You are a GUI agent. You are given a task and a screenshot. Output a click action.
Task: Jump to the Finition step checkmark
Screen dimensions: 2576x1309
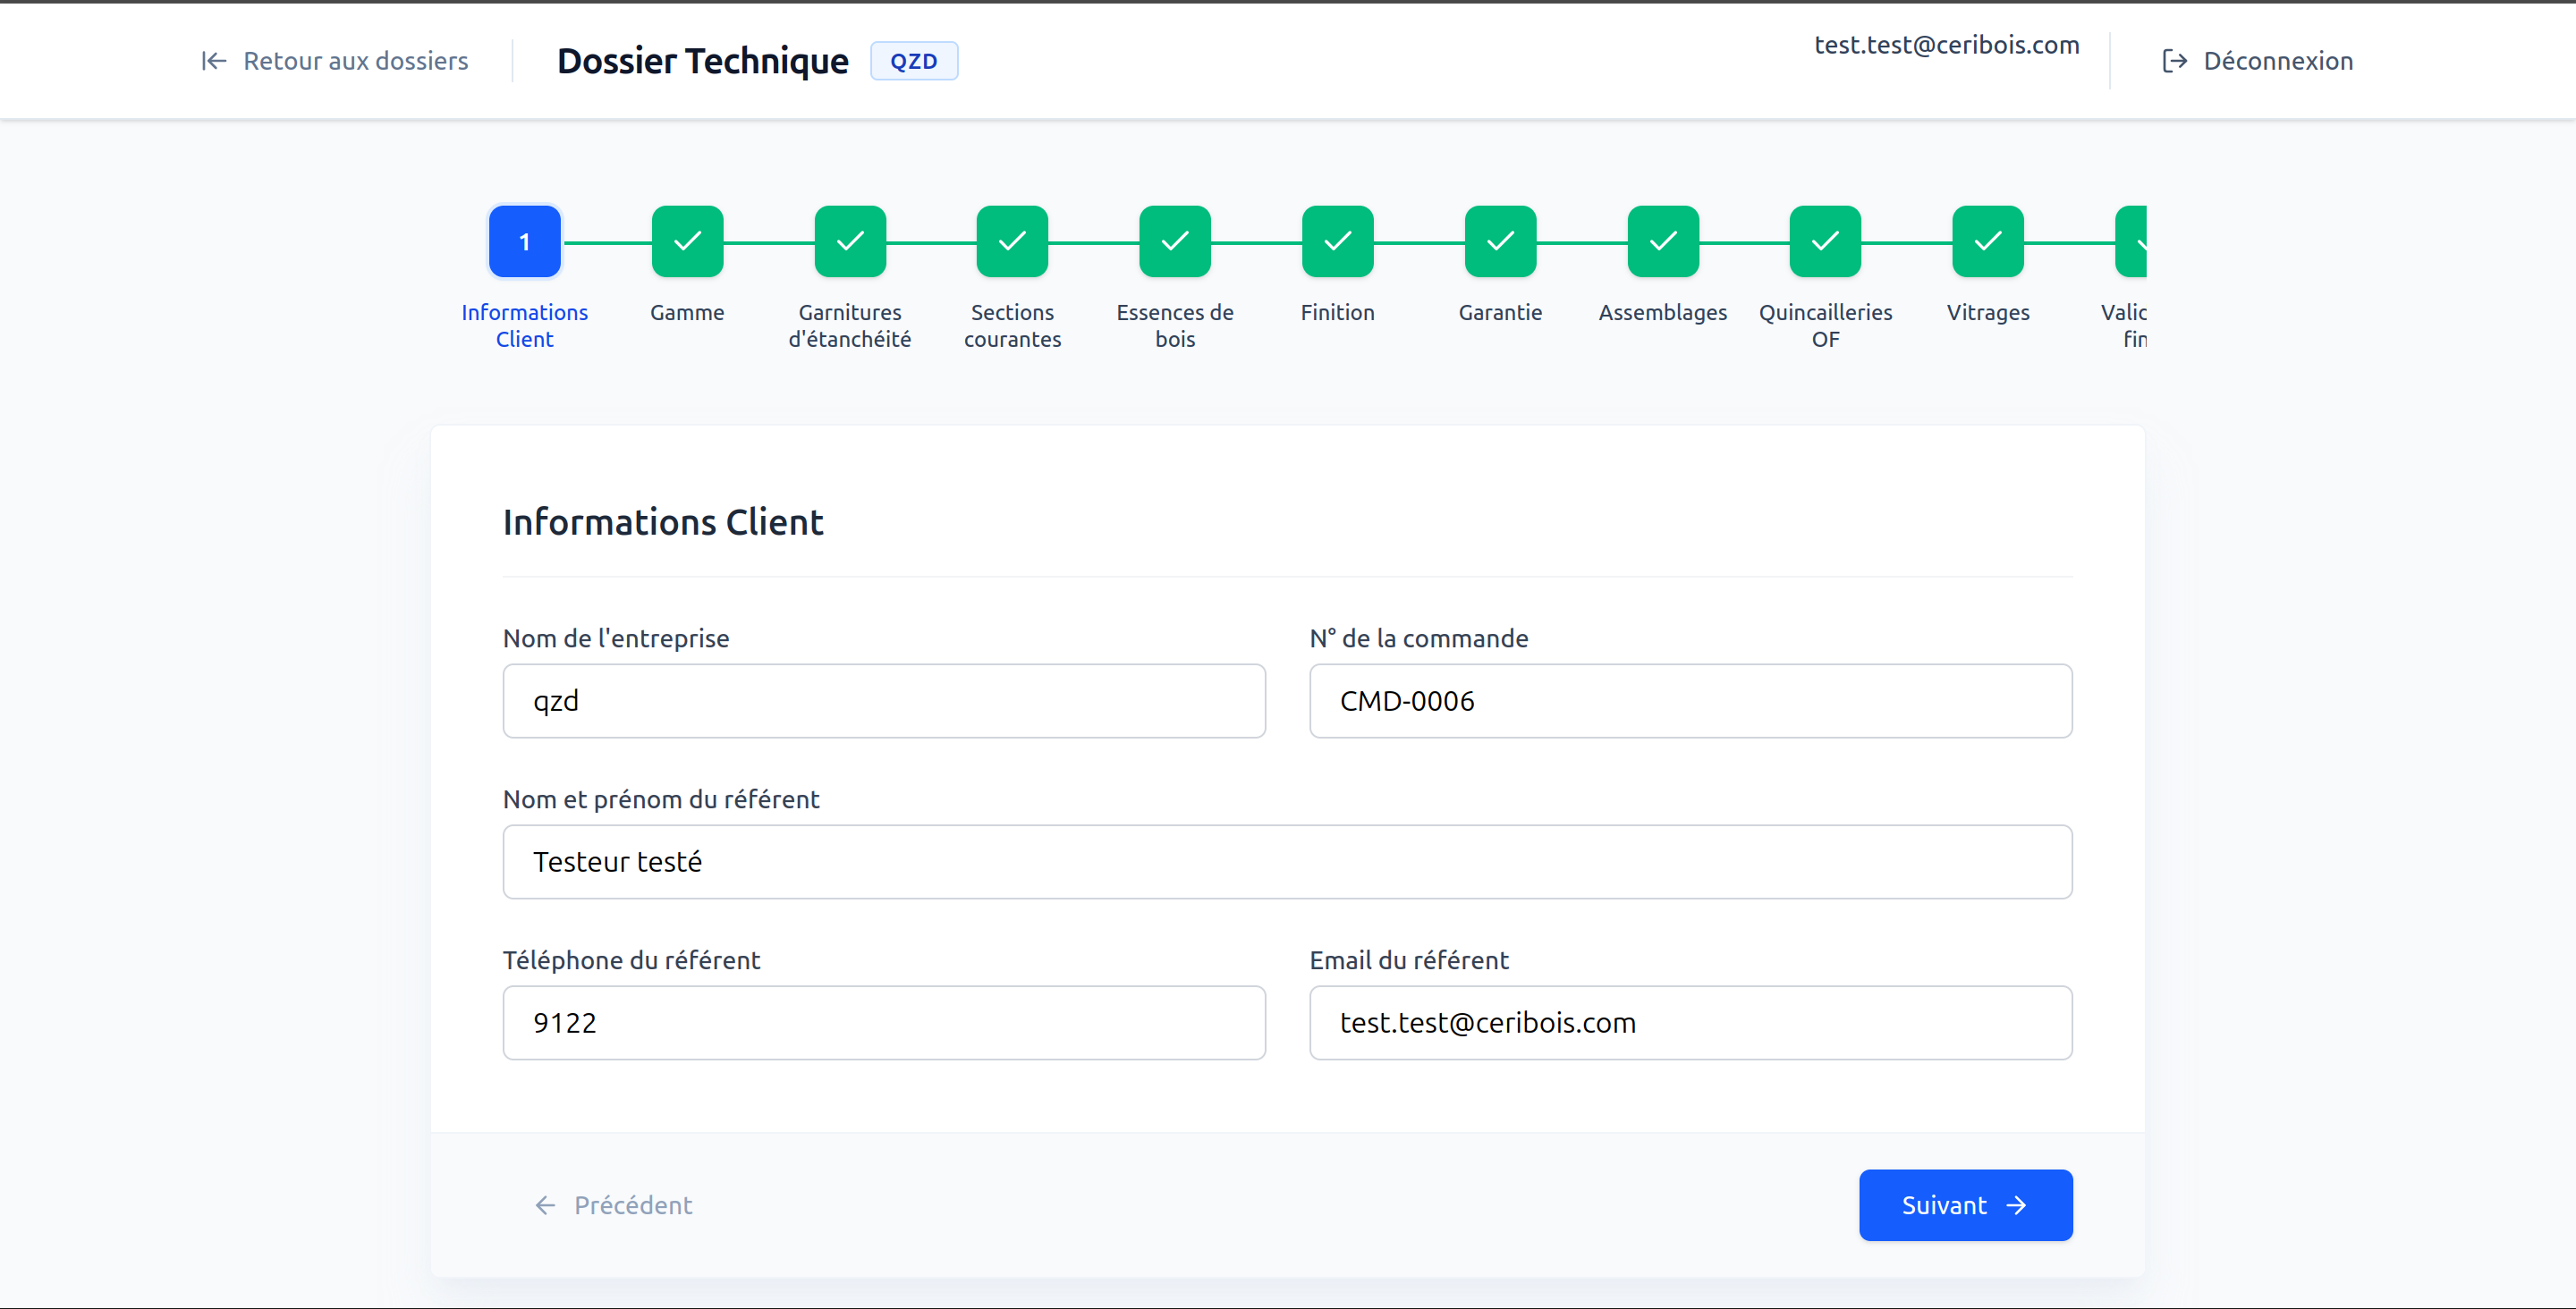tap(1338, 241)
